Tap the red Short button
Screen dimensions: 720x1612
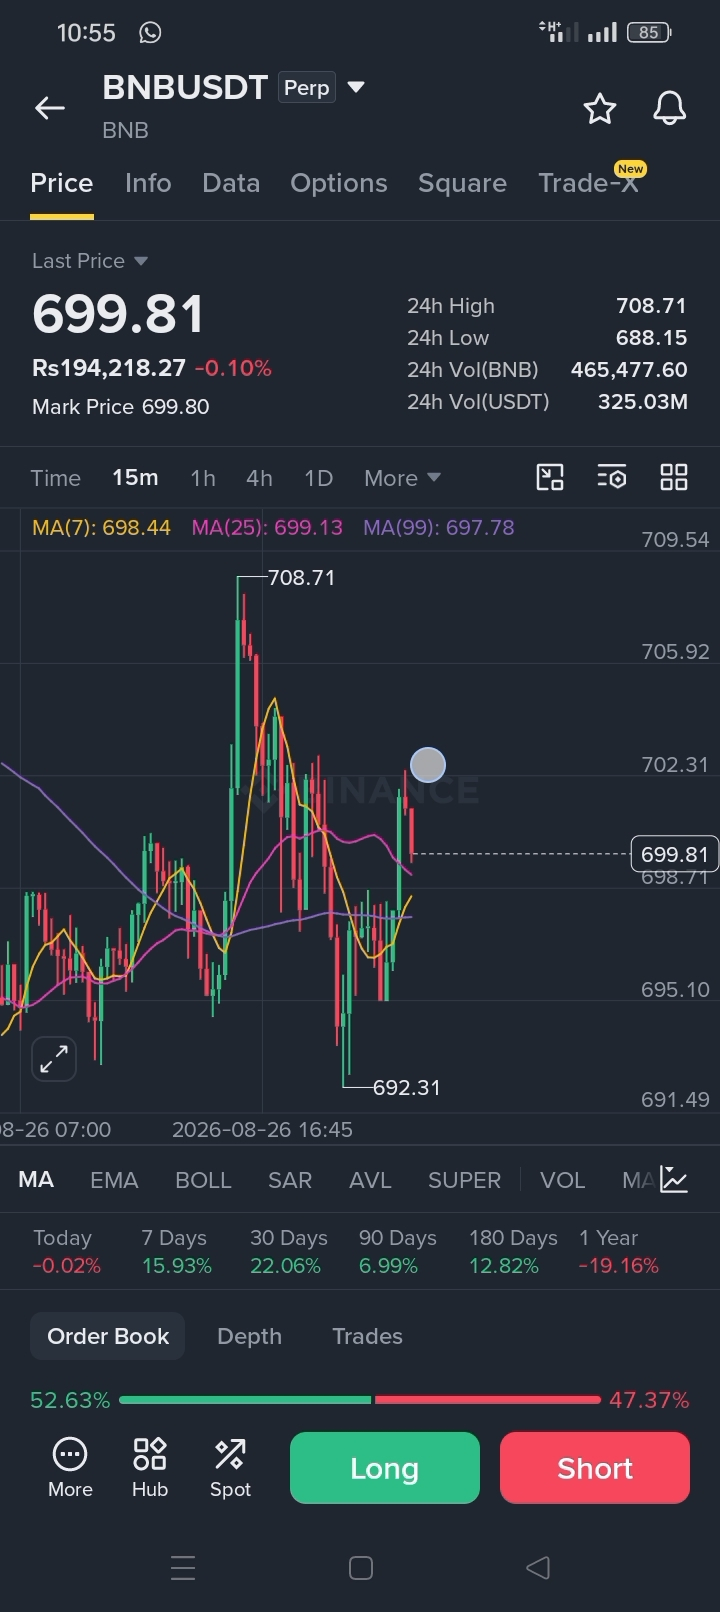click(x=595, y=1468)
